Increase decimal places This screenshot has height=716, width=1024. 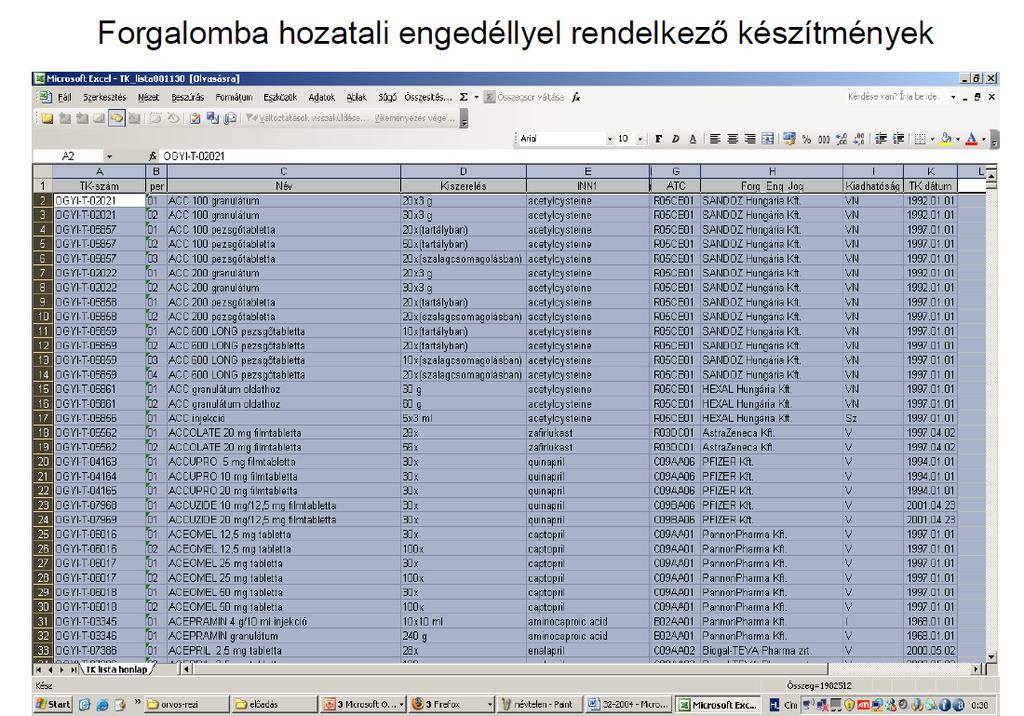click(x=841, y=138)
